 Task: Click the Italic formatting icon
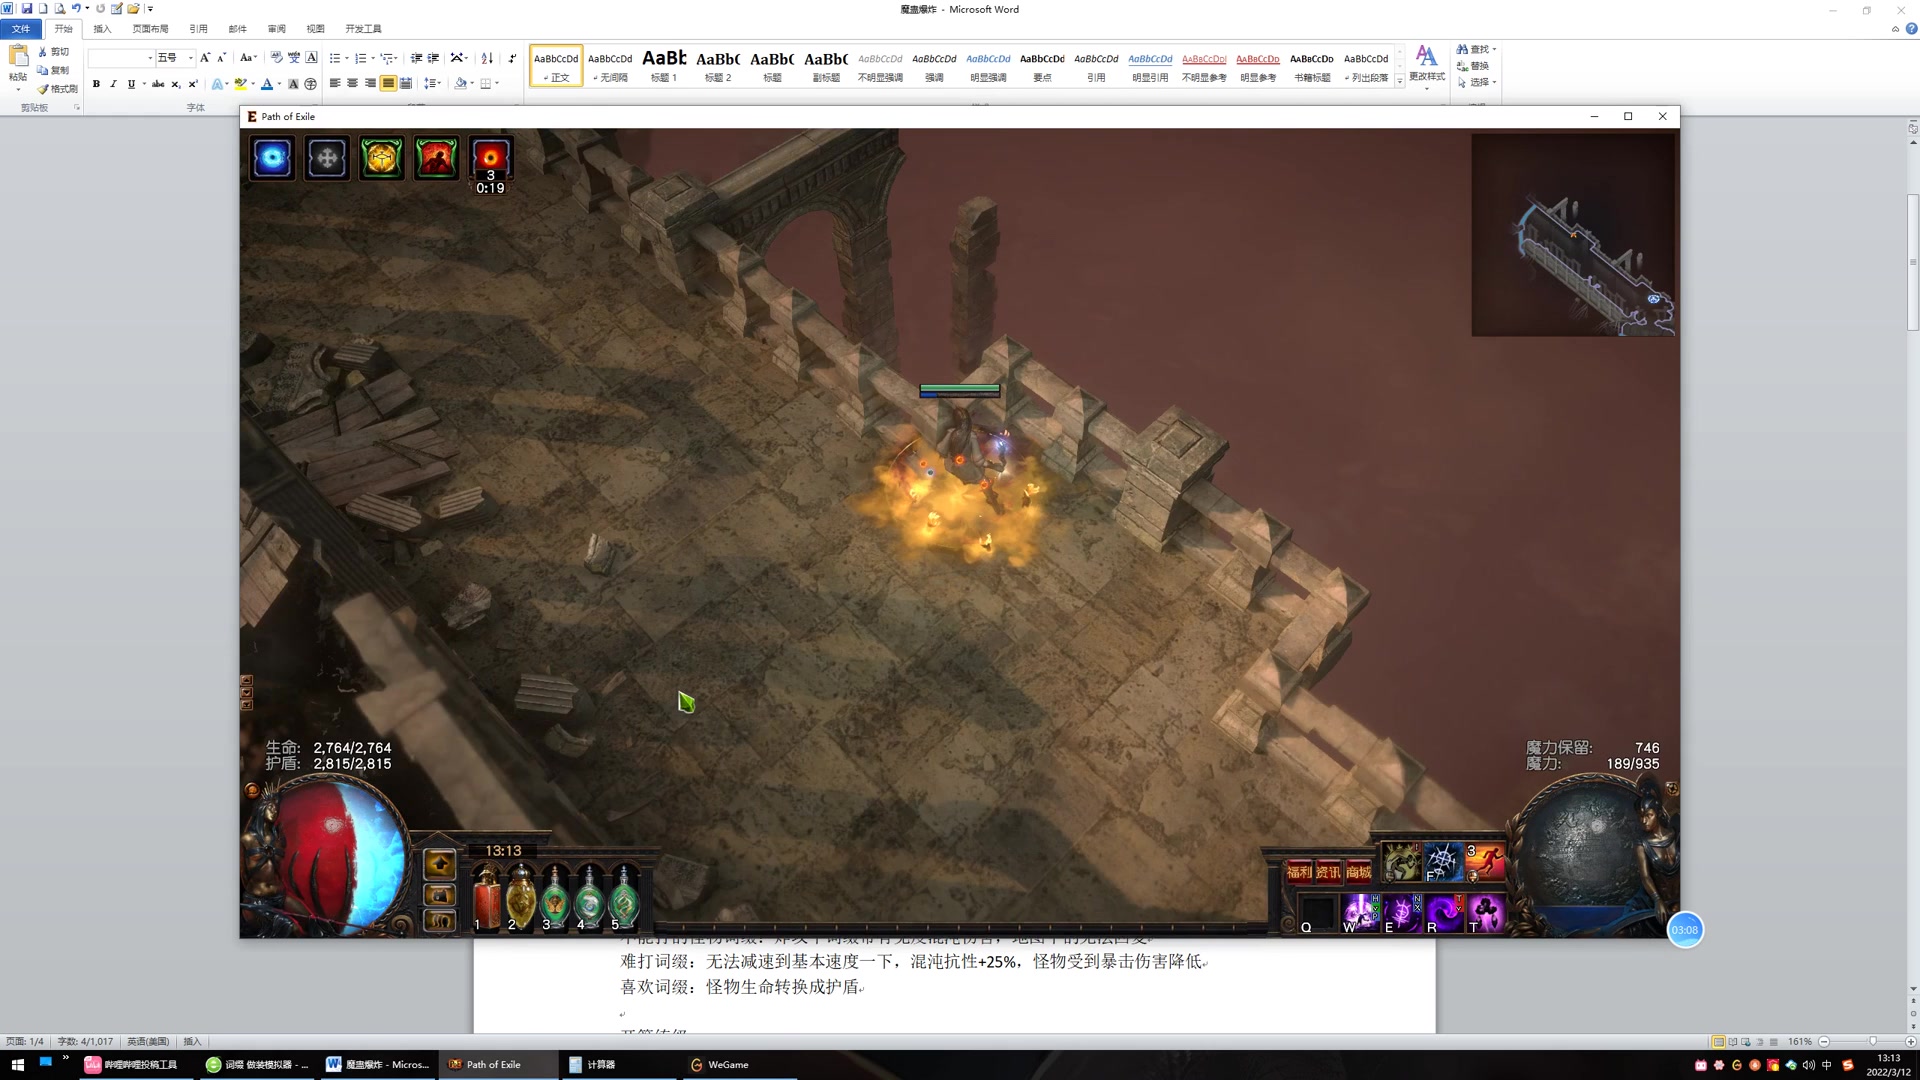coord(113,84)
